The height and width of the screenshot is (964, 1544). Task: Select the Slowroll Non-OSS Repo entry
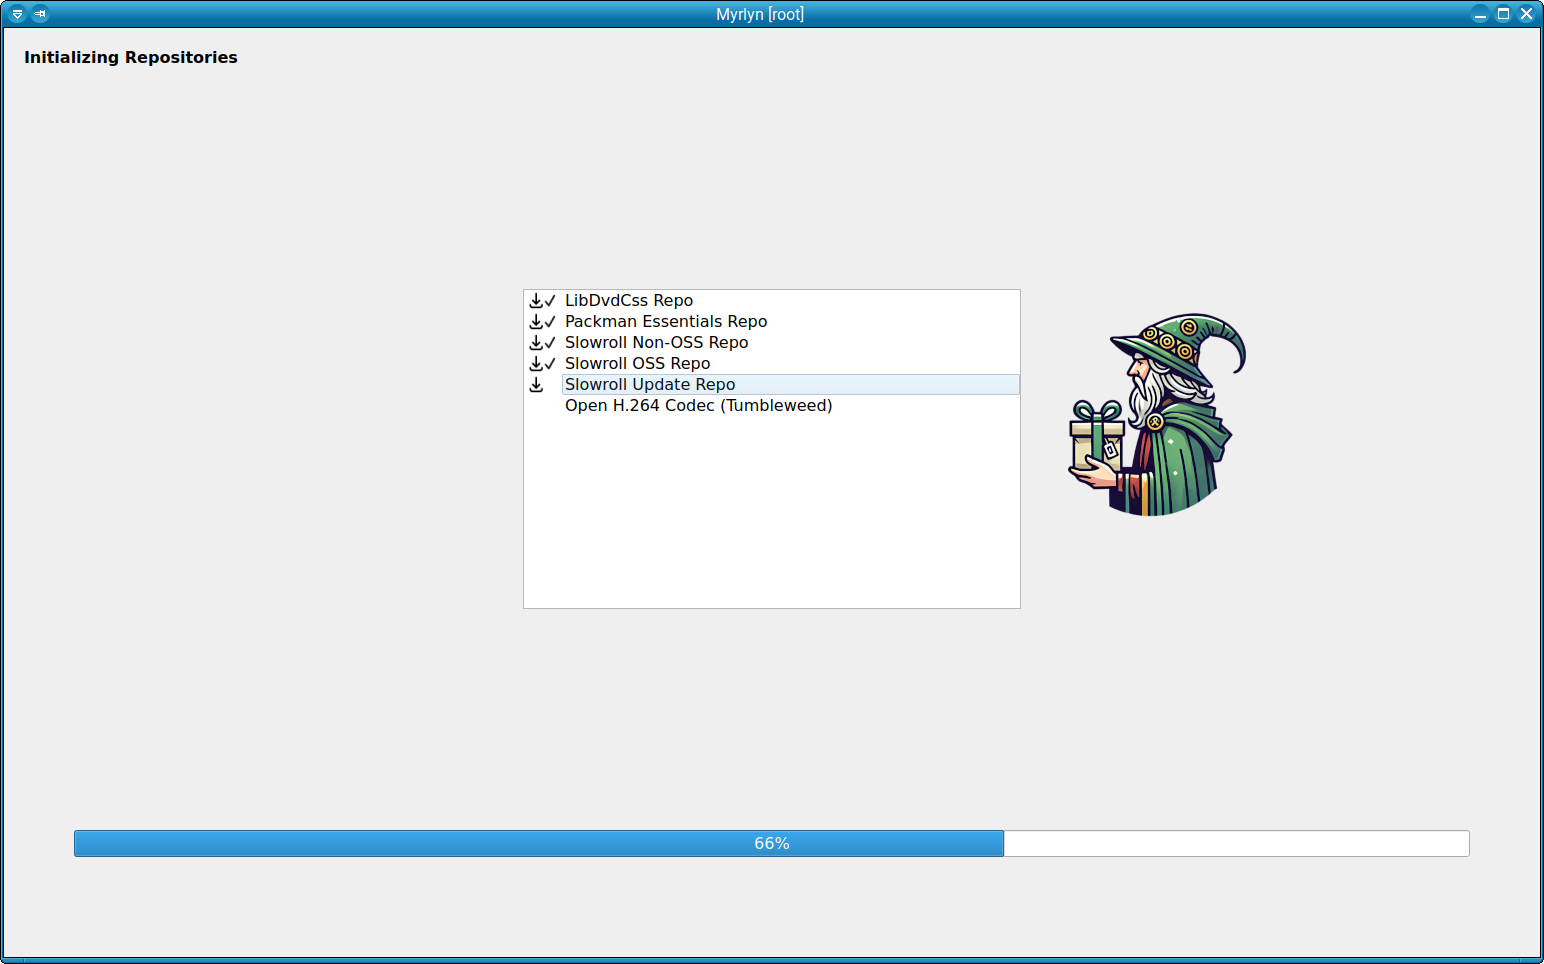(656, 342)
